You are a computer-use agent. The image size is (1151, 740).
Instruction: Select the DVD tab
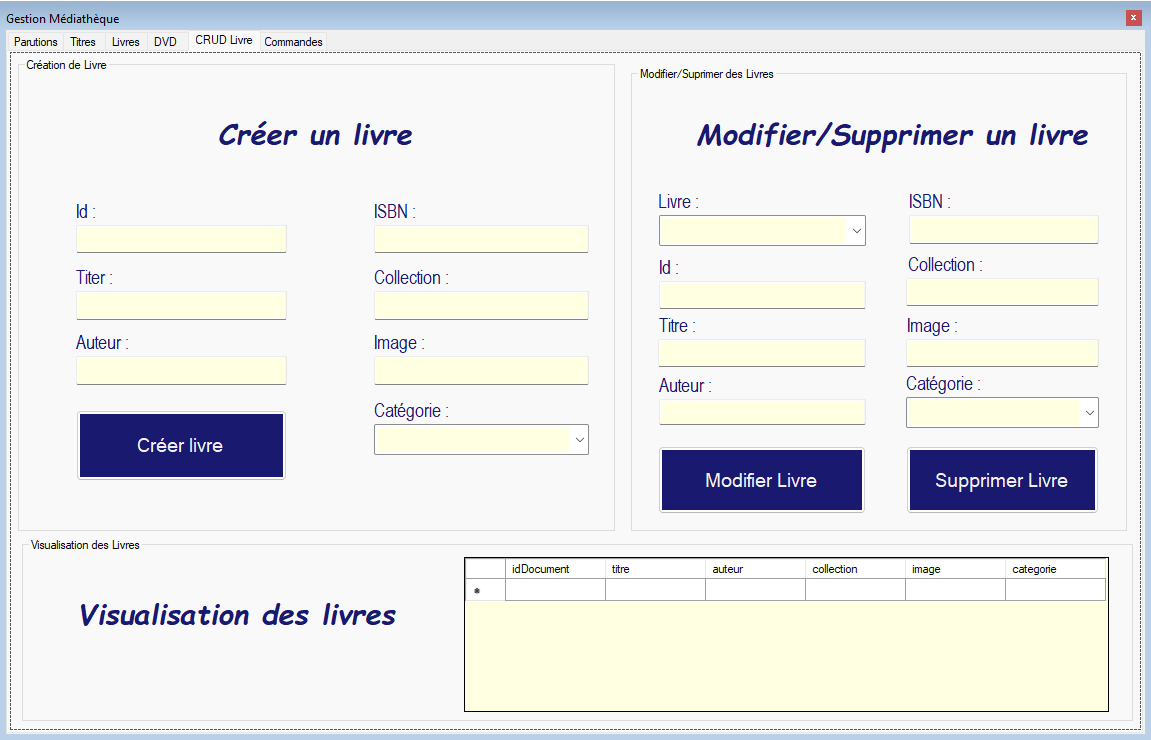tap(165, 42)
